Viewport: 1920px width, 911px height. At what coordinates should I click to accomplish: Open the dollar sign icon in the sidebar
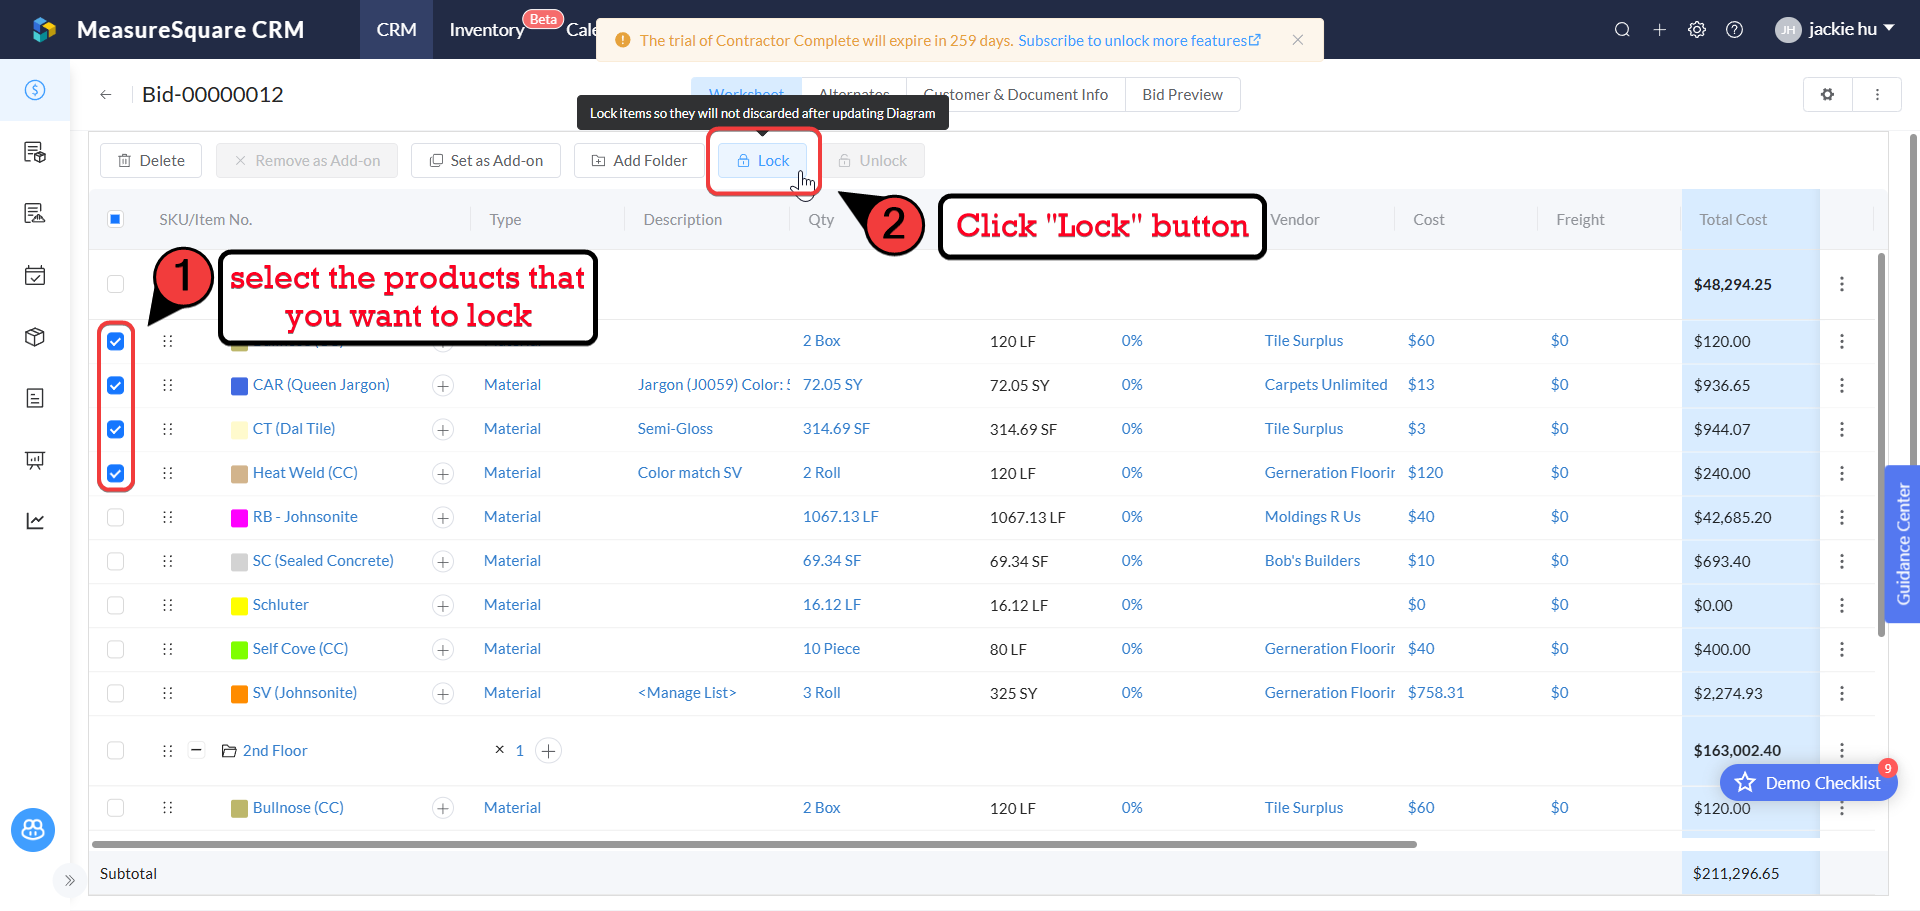pos(35,90)
